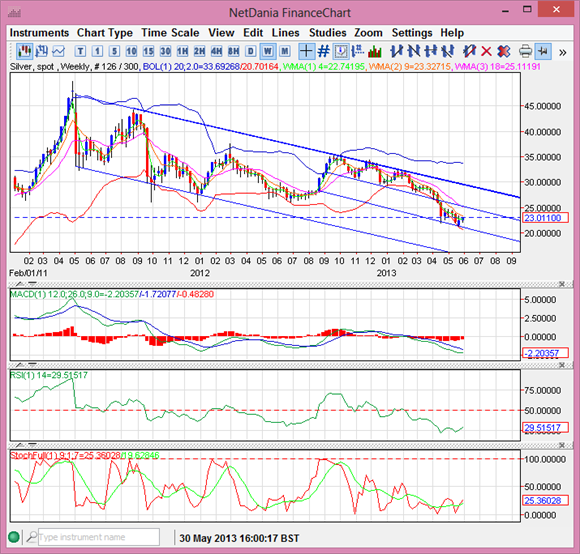Open the Zoom menu
The width and height of the screenshot is (580, 554).
368,33
